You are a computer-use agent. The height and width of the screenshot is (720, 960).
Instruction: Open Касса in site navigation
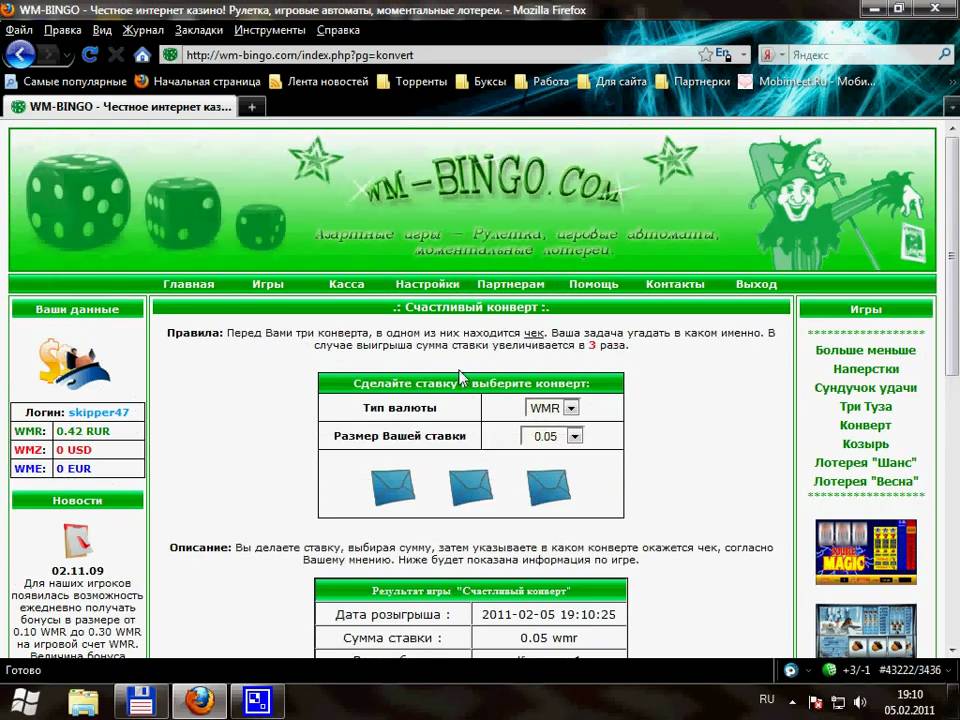pyautogui.click(x=347, y=284)
